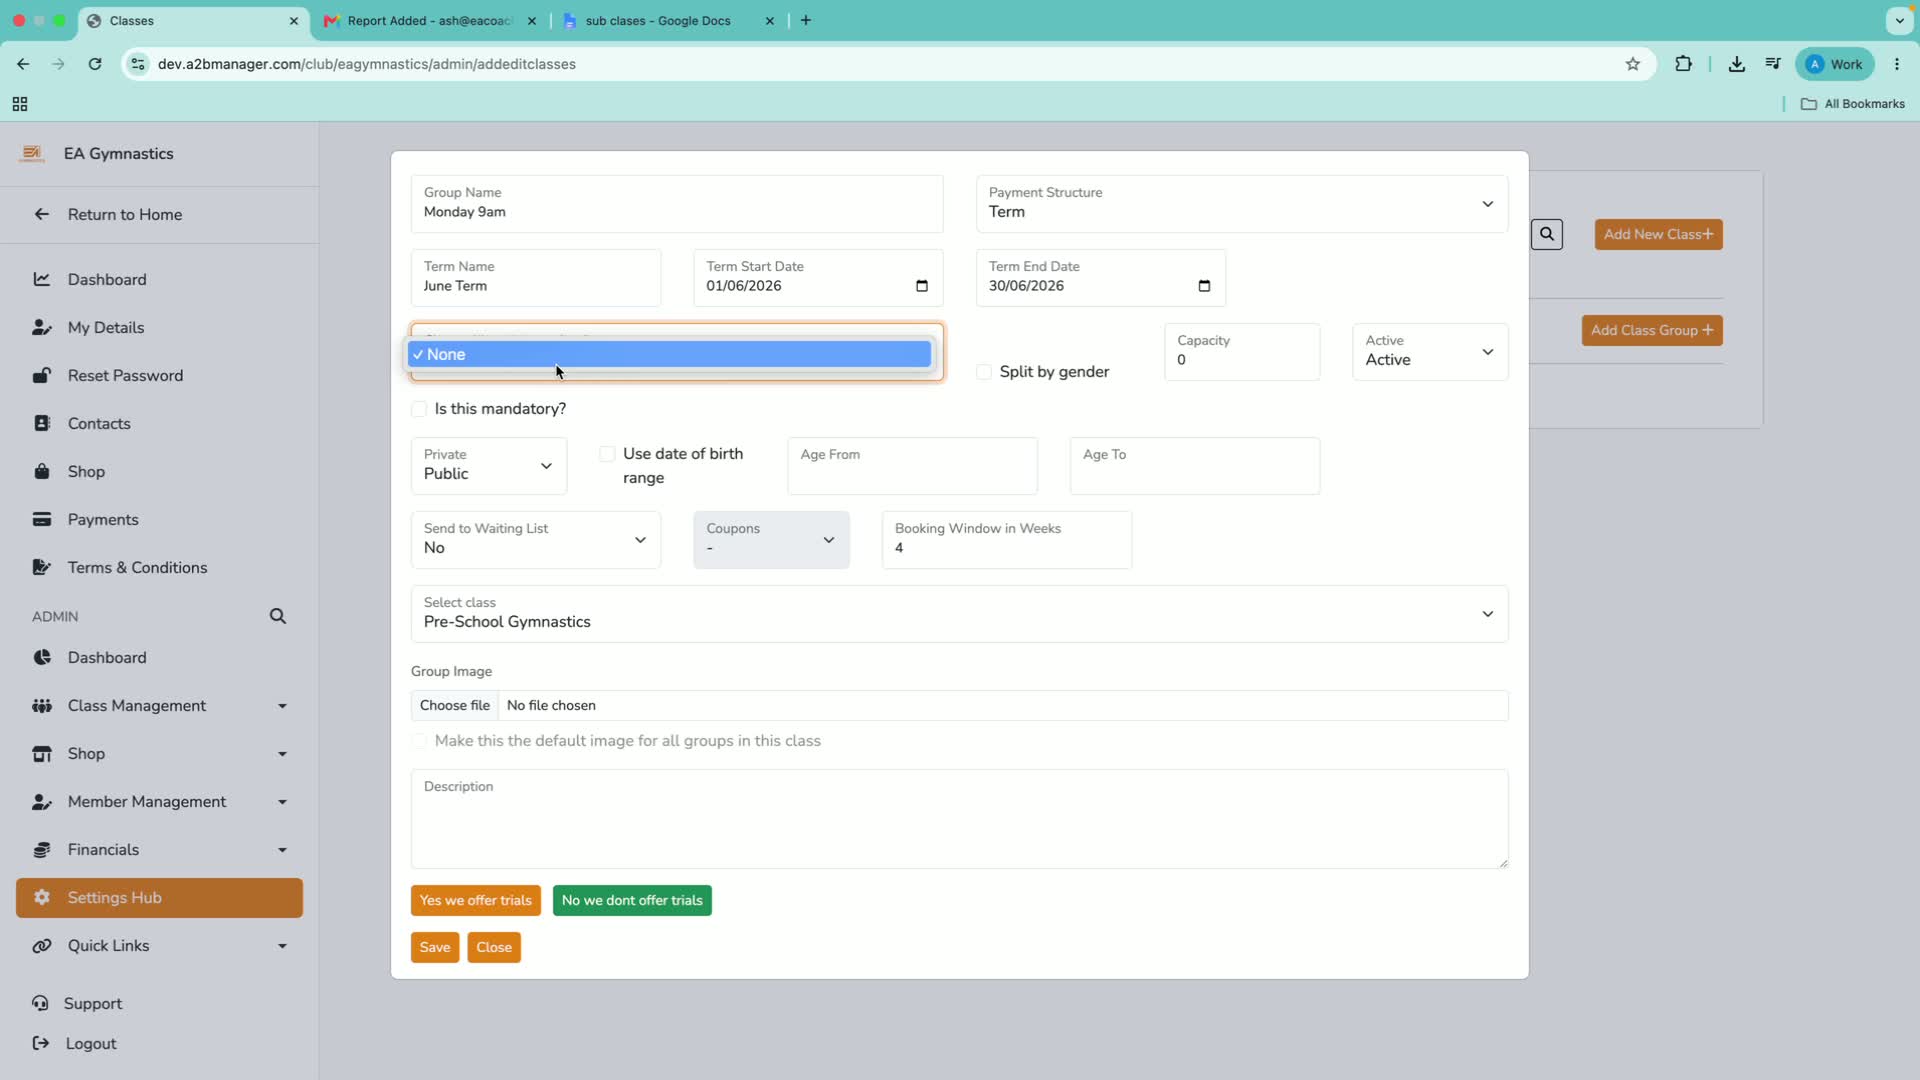Click into the Age From field
The height and width of the screenshot is (1080, 1920).
coord(912,466)
